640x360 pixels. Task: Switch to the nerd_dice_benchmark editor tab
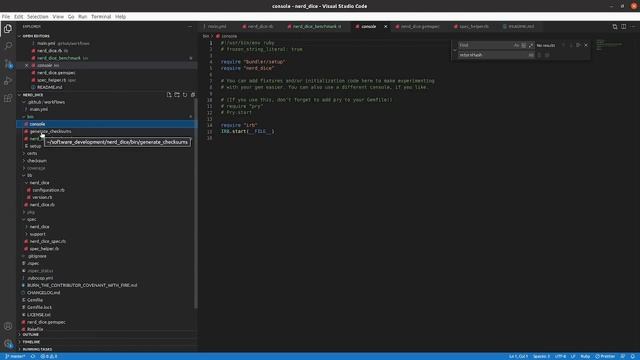click(x=314, y=27)
